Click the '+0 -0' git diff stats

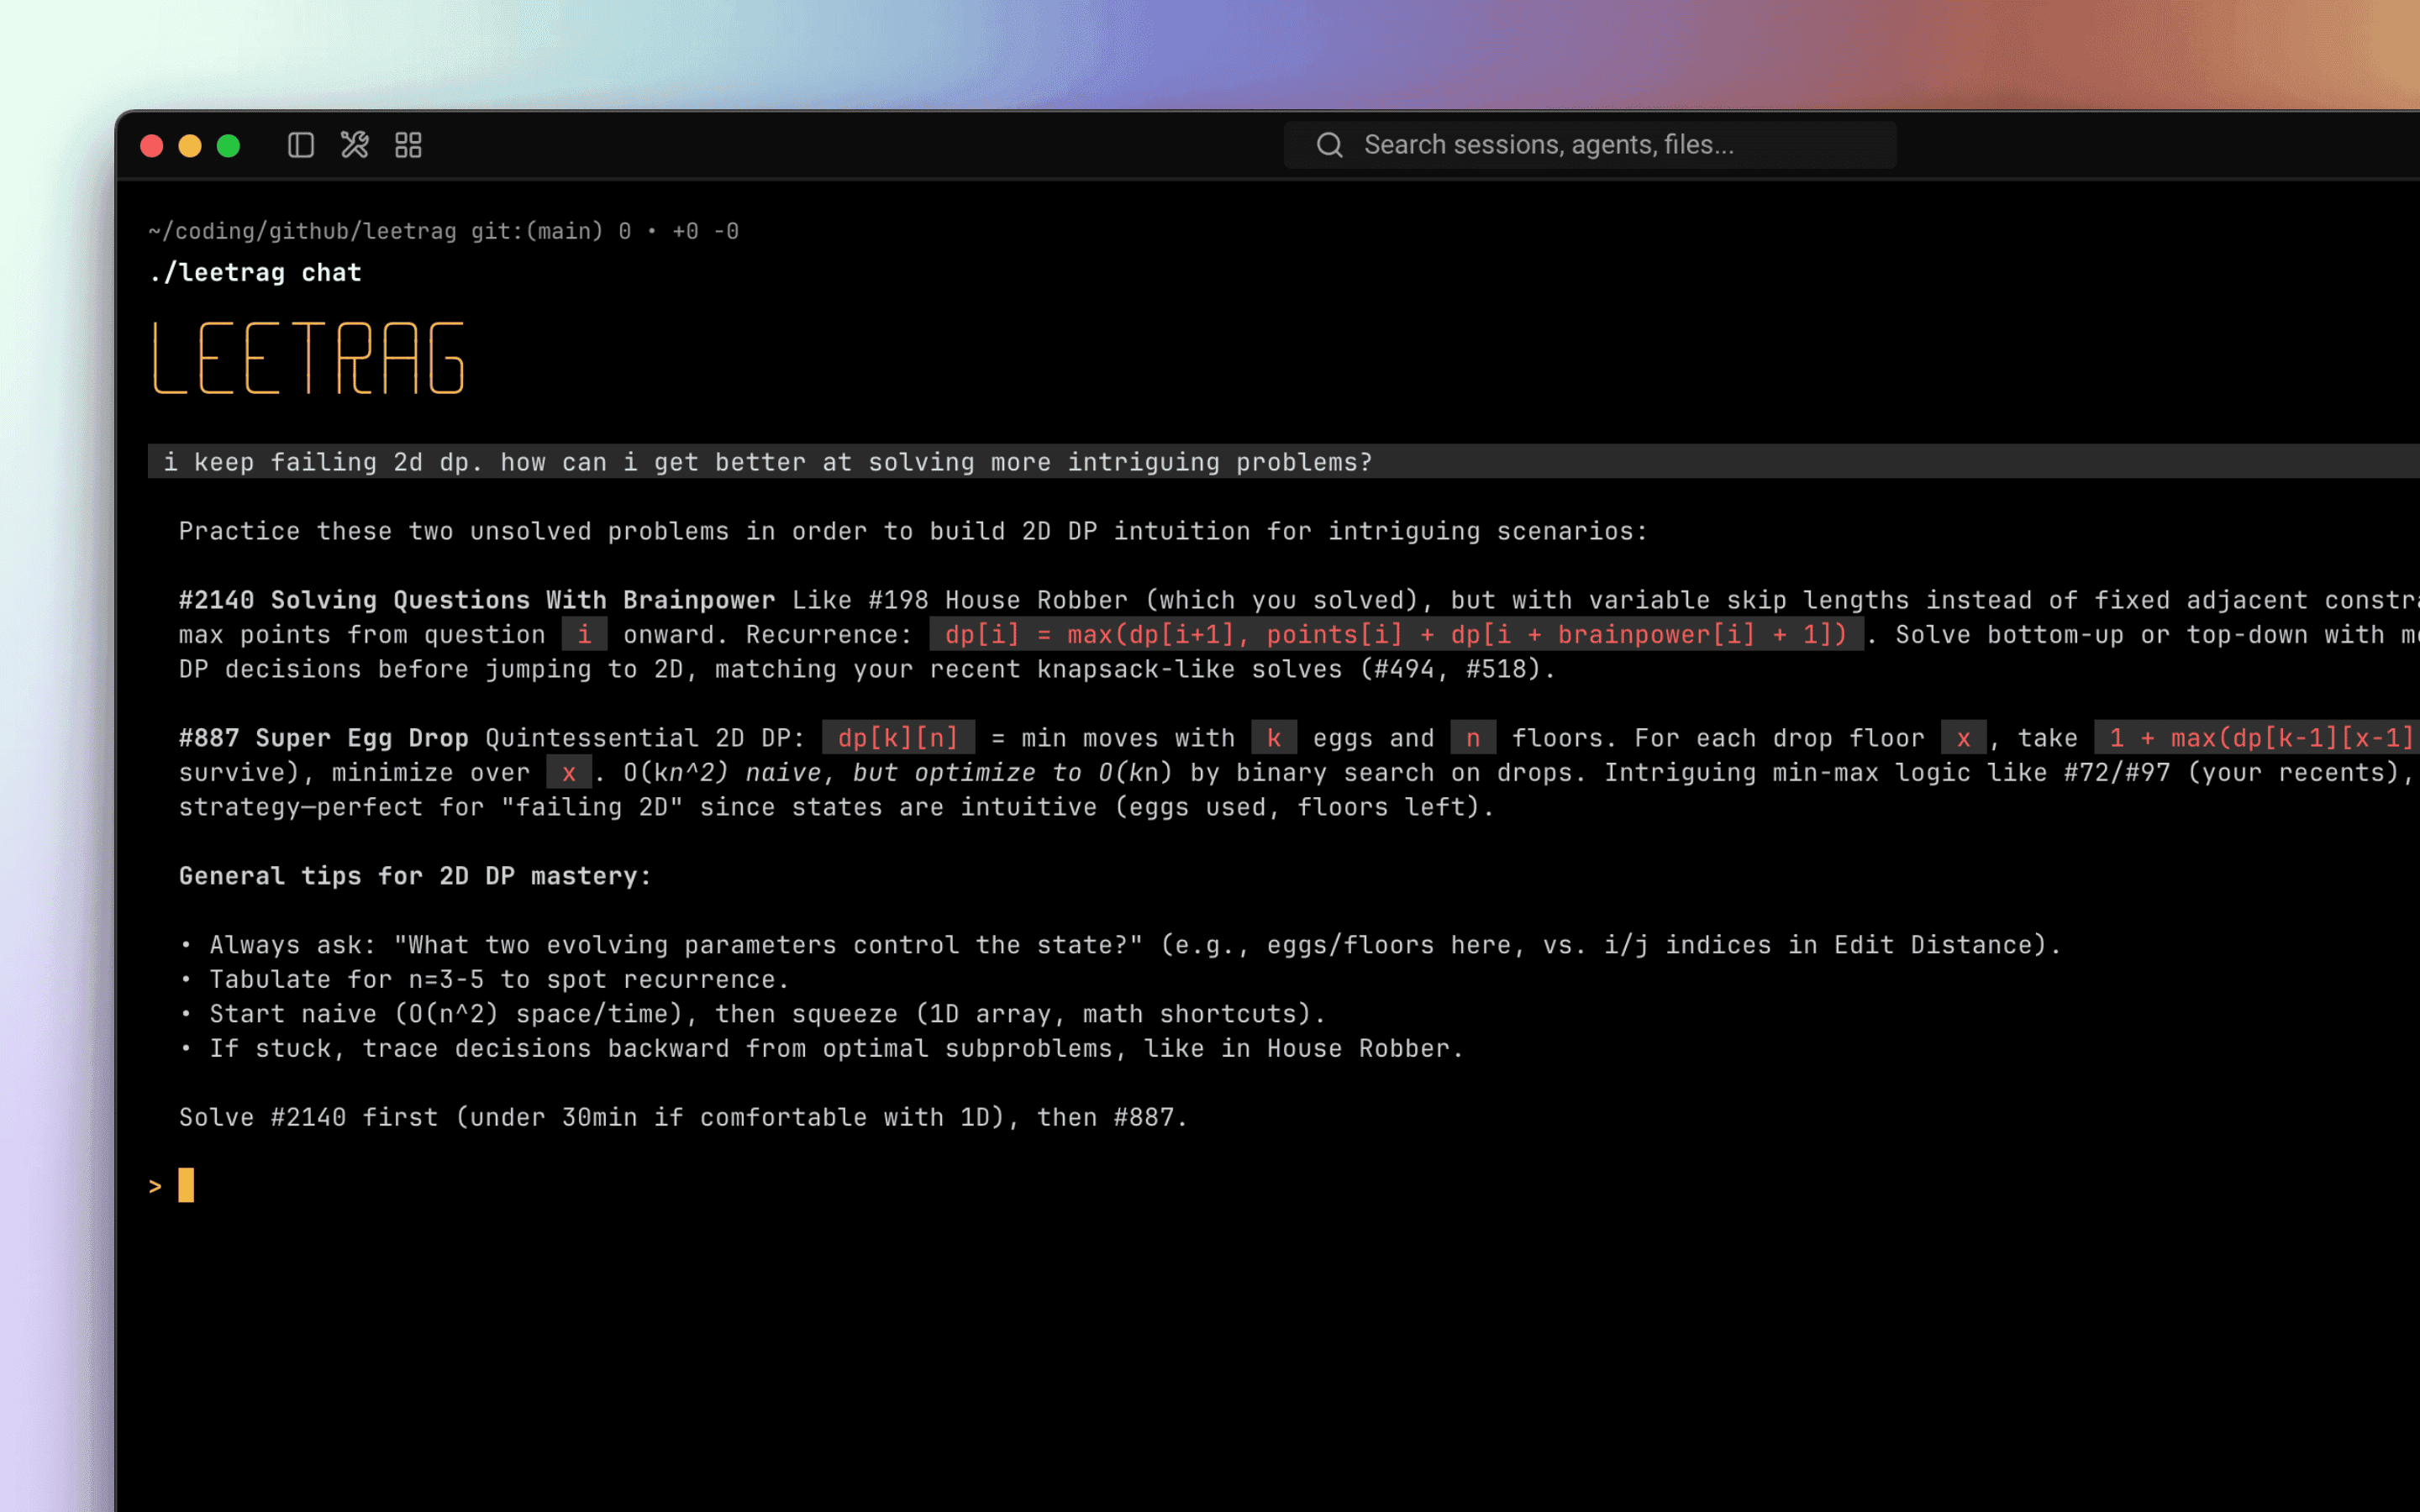tap(705, 232)
